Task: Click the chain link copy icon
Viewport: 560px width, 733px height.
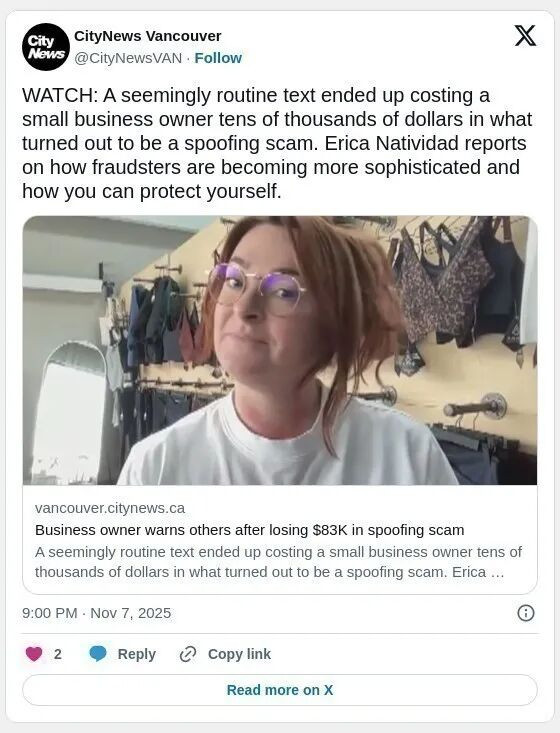Action: pos(187,654)
